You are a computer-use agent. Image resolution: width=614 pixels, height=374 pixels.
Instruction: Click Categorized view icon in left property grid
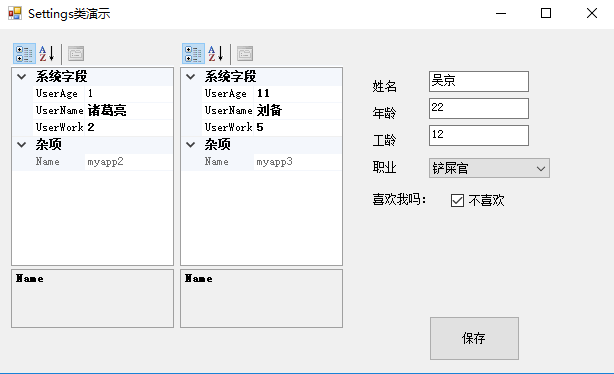pos(24,54)
